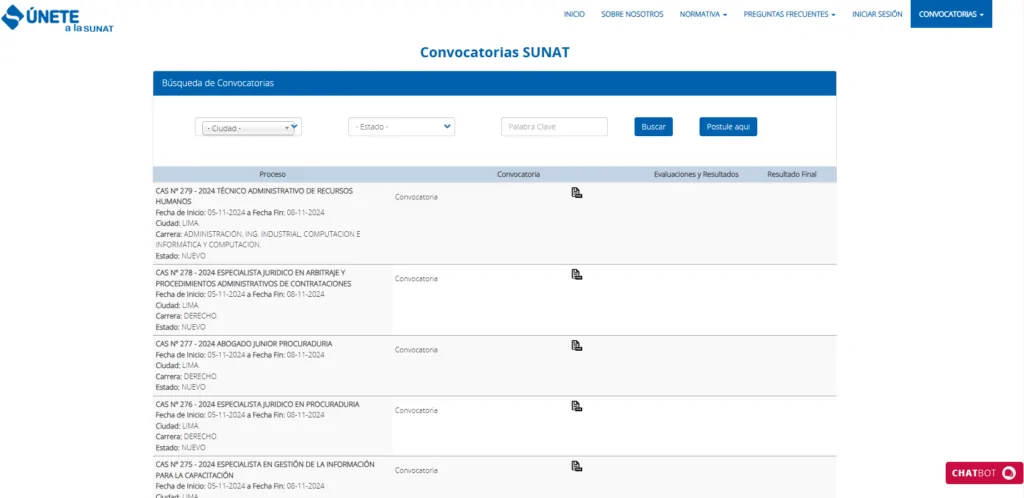Click the Evaluaciones y Resultados column header
The width and height of the screenshot is (1024, 498).
(x=696, y=174)
